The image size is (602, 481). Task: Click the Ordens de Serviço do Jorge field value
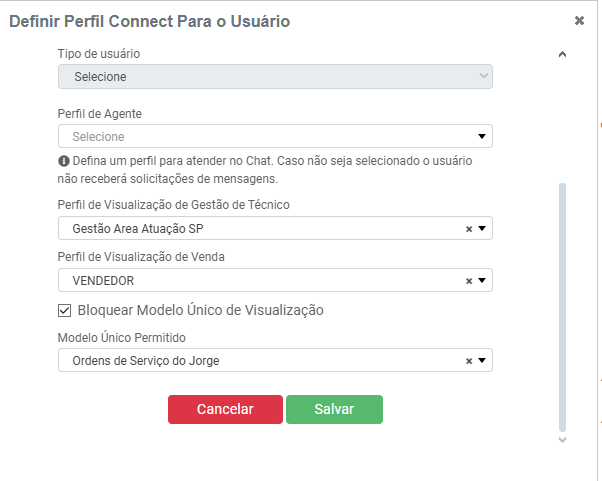(x=146, y=361)
